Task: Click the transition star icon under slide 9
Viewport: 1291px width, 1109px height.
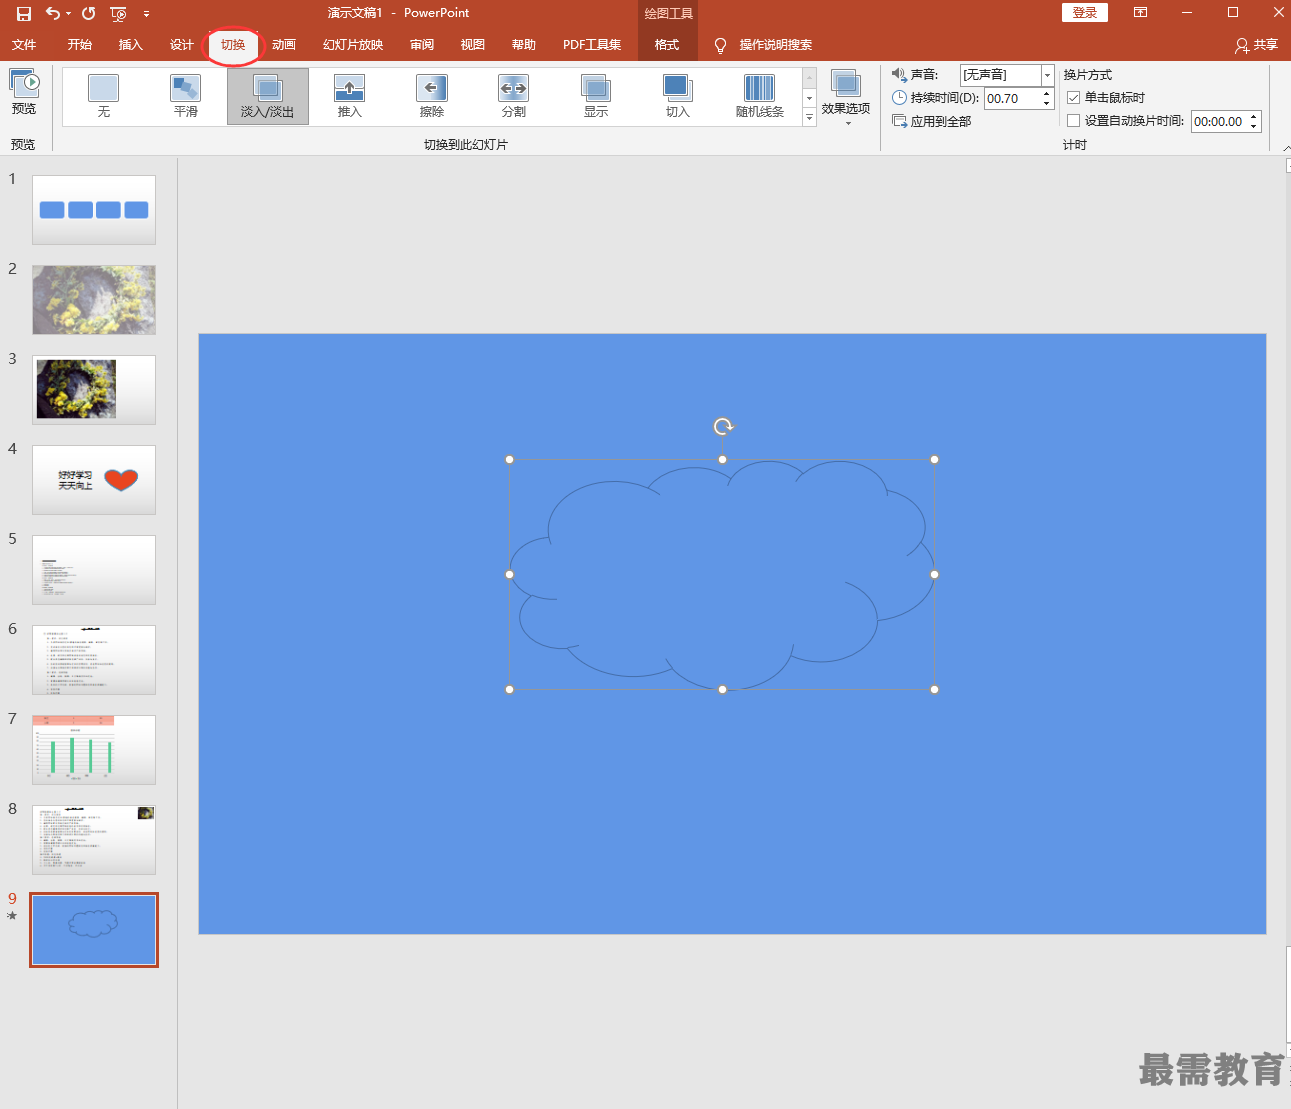Action: [12, 915]
